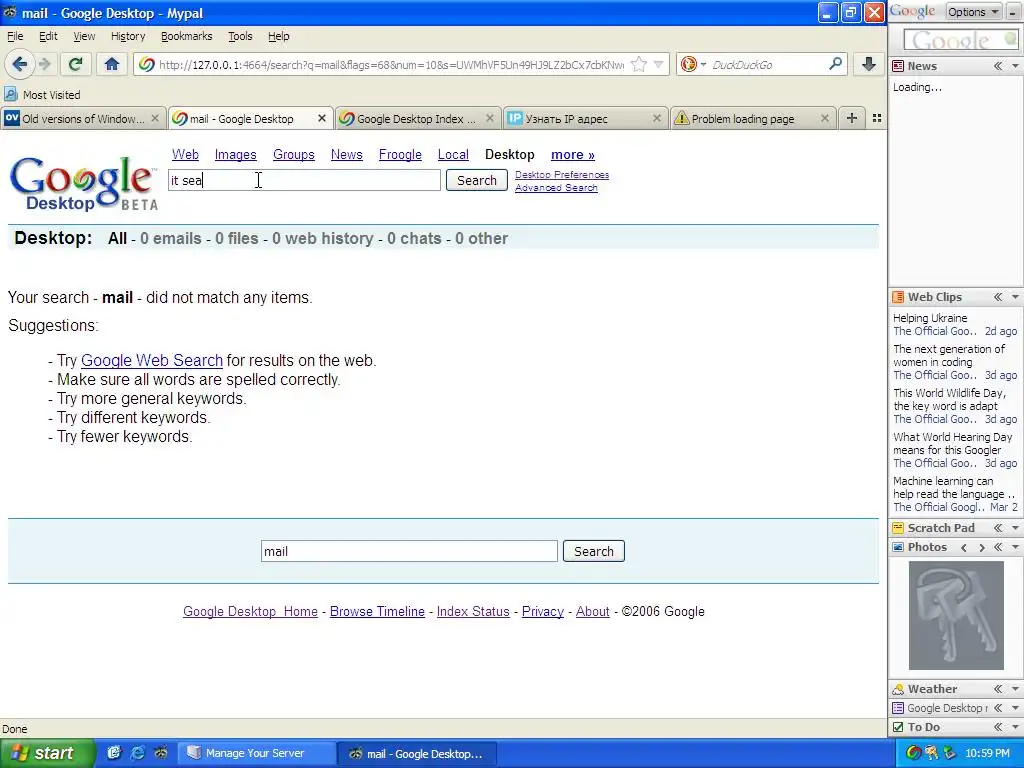1024x768 pixels.
Task: Open 'Helping Ukraine' web clip
Action: pos(930,318)
